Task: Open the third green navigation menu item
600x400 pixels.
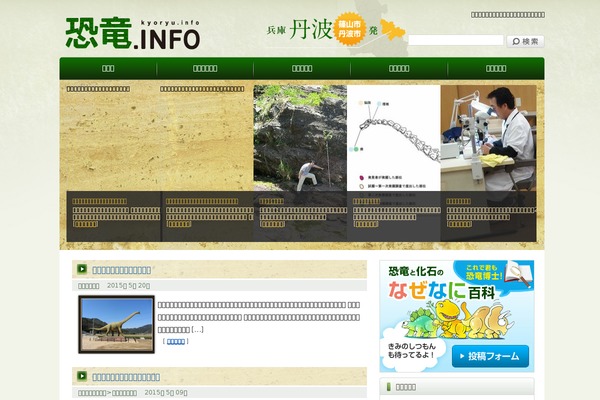Action: (302, 69)
